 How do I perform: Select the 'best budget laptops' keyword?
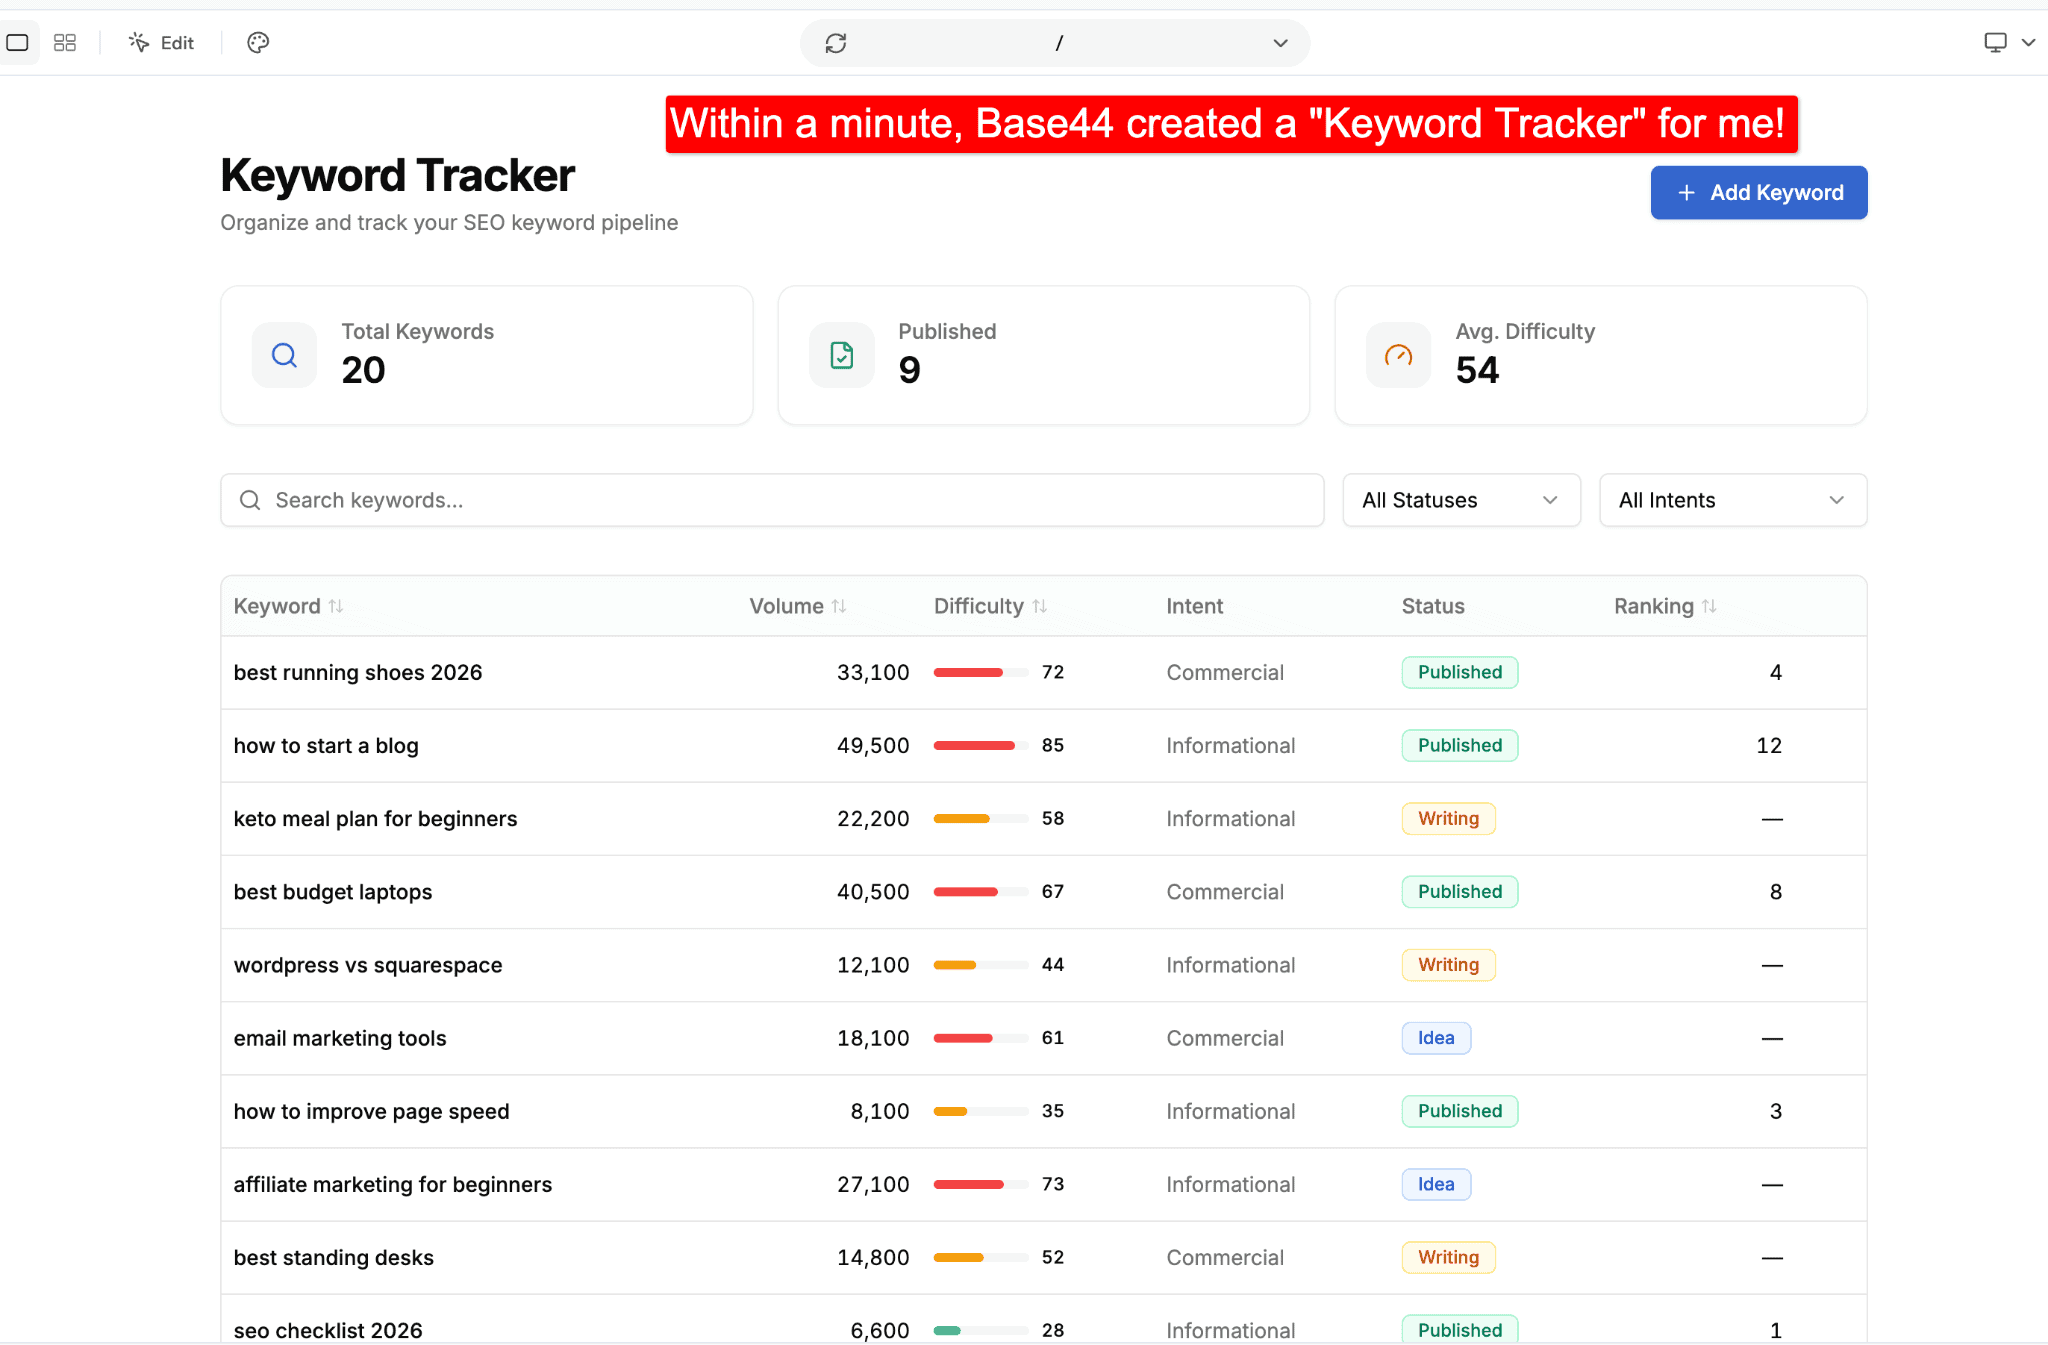(x=333, y=892)
